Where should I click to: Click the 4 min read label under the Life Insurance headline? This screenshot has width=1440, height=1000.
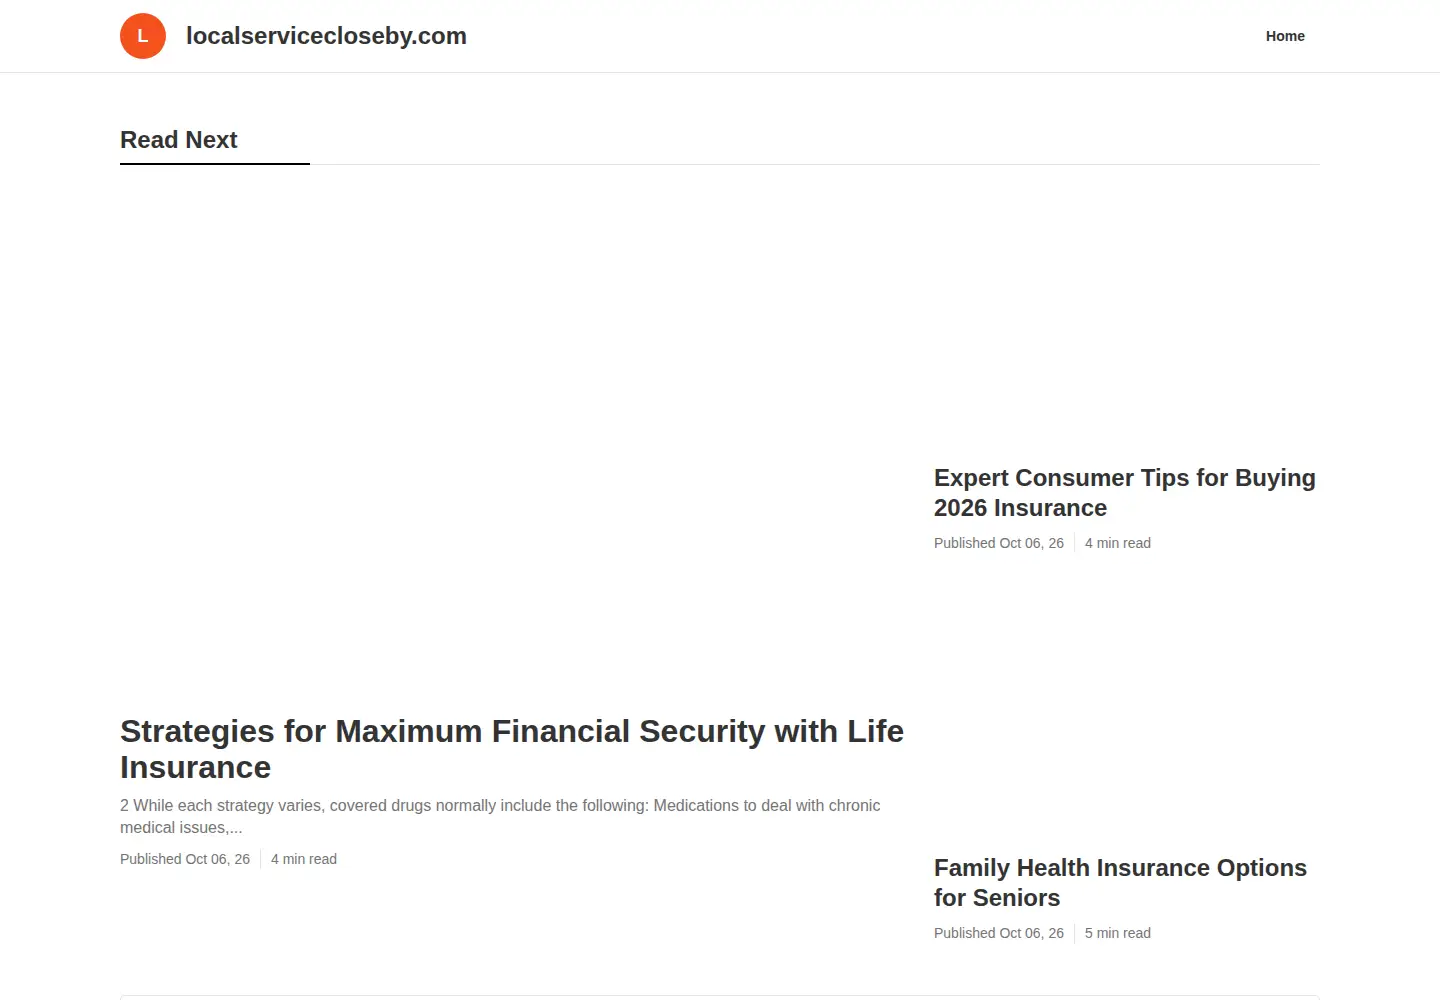tap(304, 859)
